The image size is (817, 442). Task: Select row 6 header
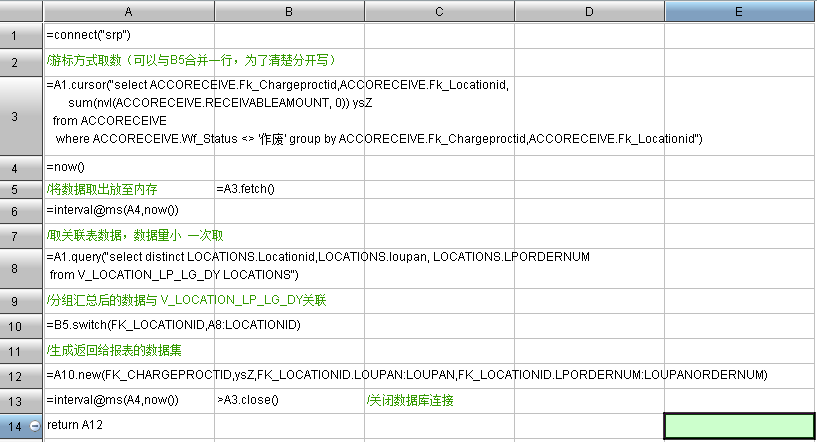click(x=21, y=211)
